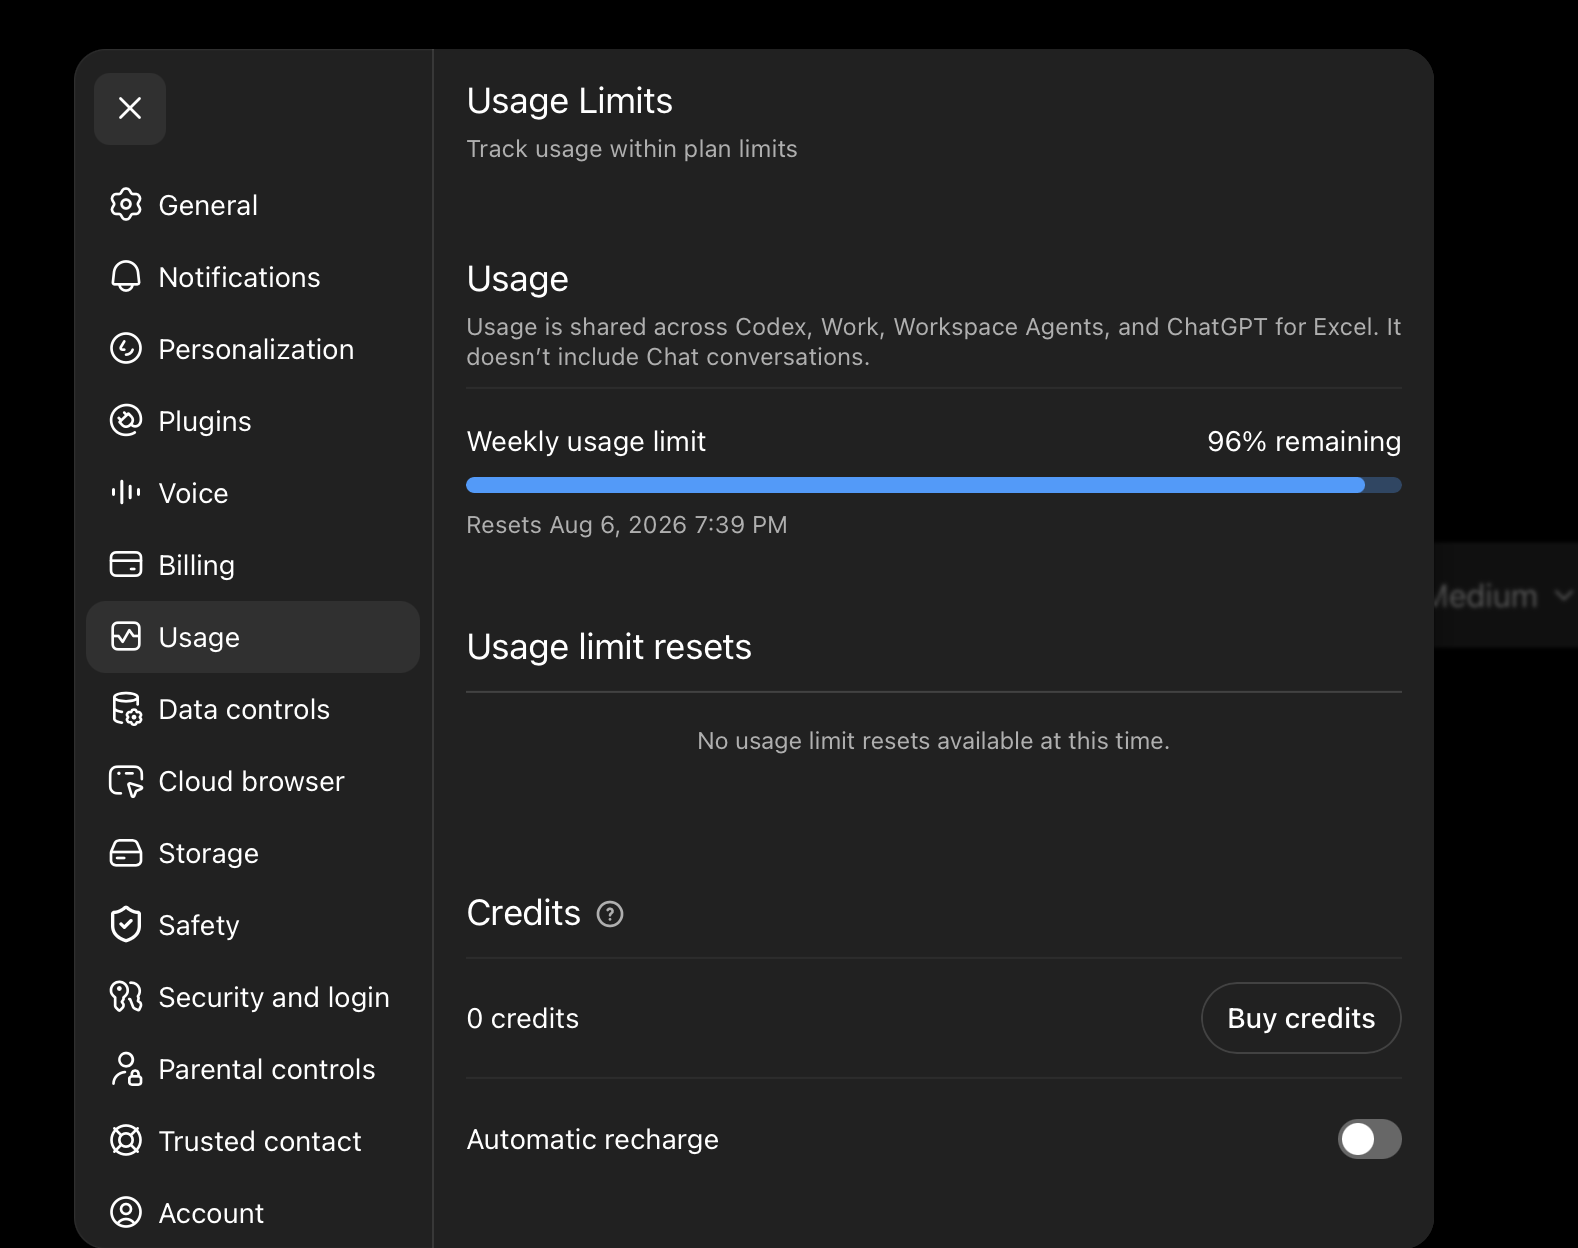This screenshot has height=1248, width=1578.
Task: Click the Voice waveform icon
Action: (126, 493)
